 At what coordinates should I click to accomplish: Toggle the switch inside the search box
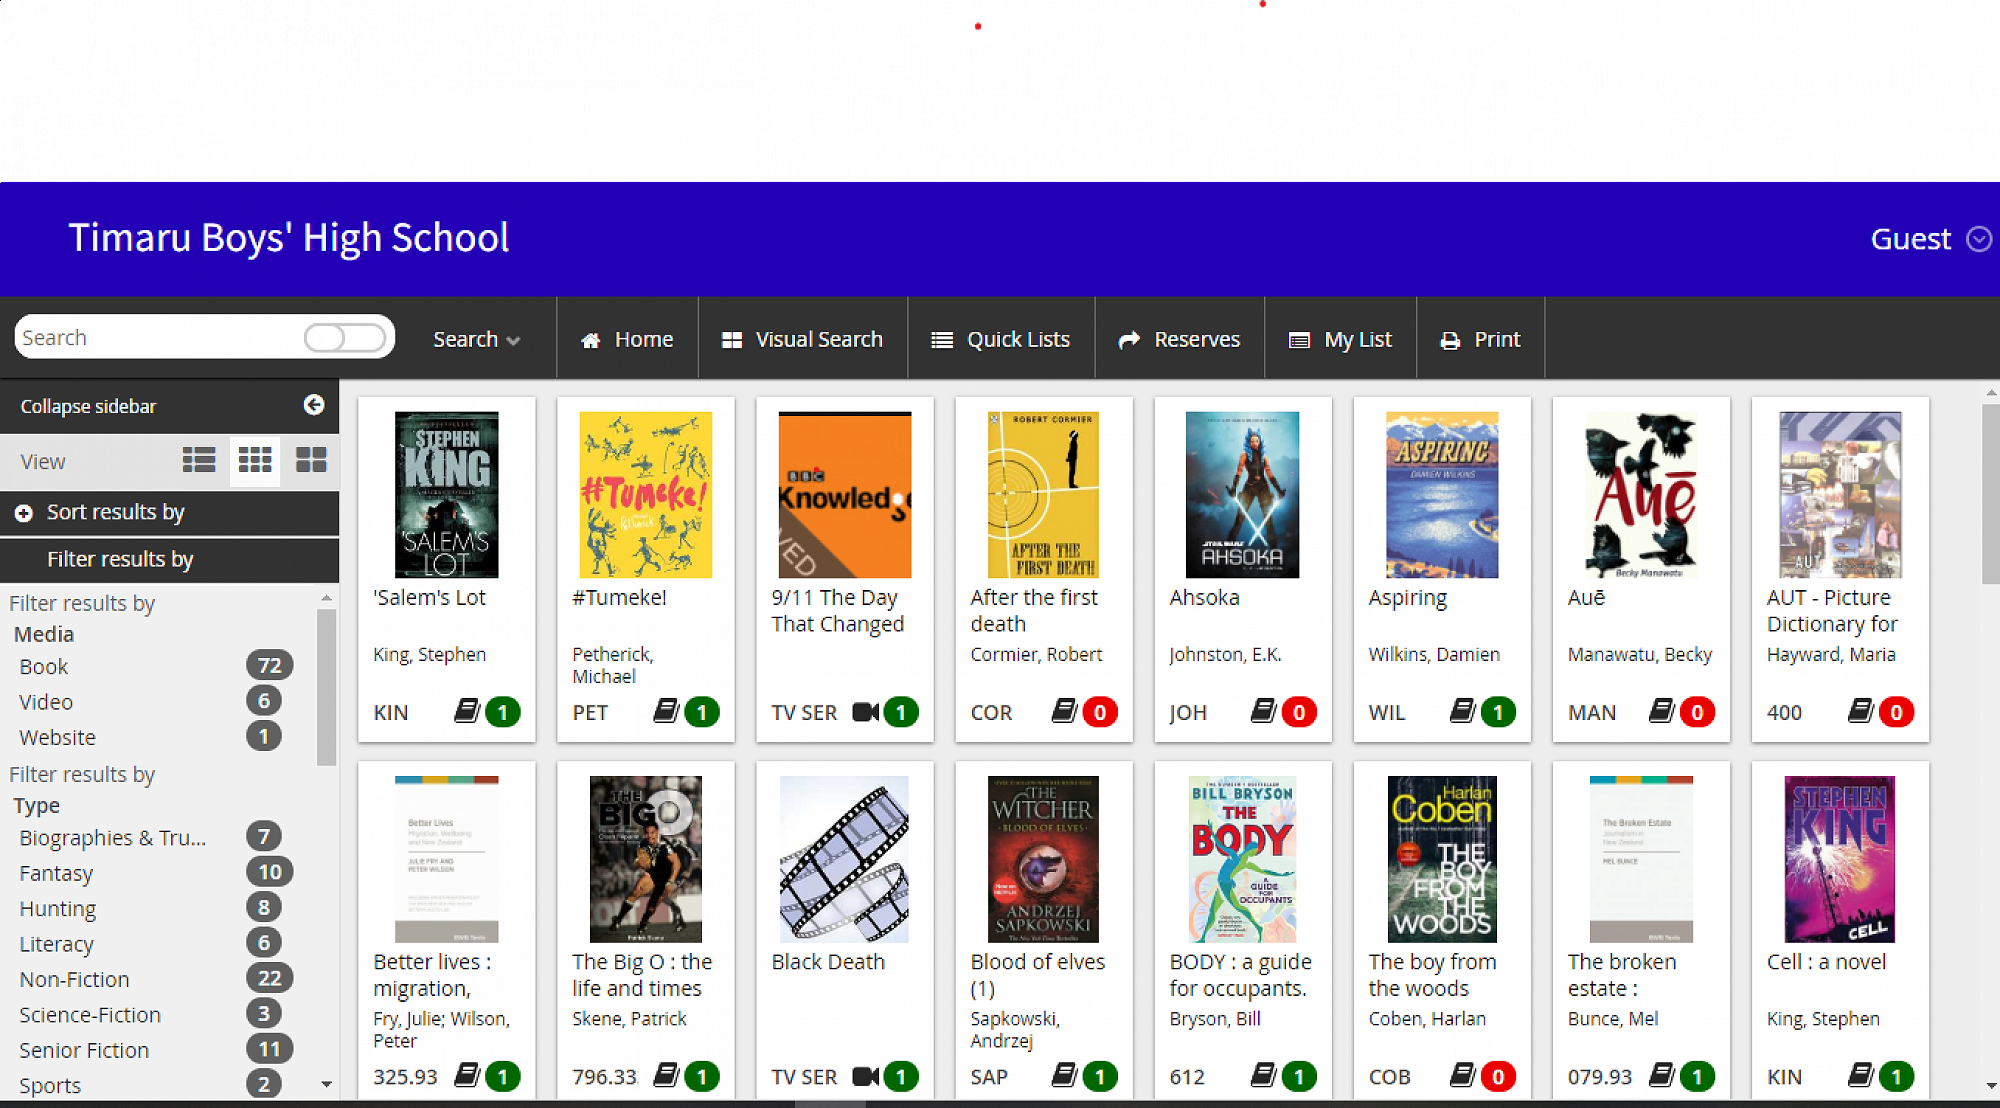(x=344, y=338)
